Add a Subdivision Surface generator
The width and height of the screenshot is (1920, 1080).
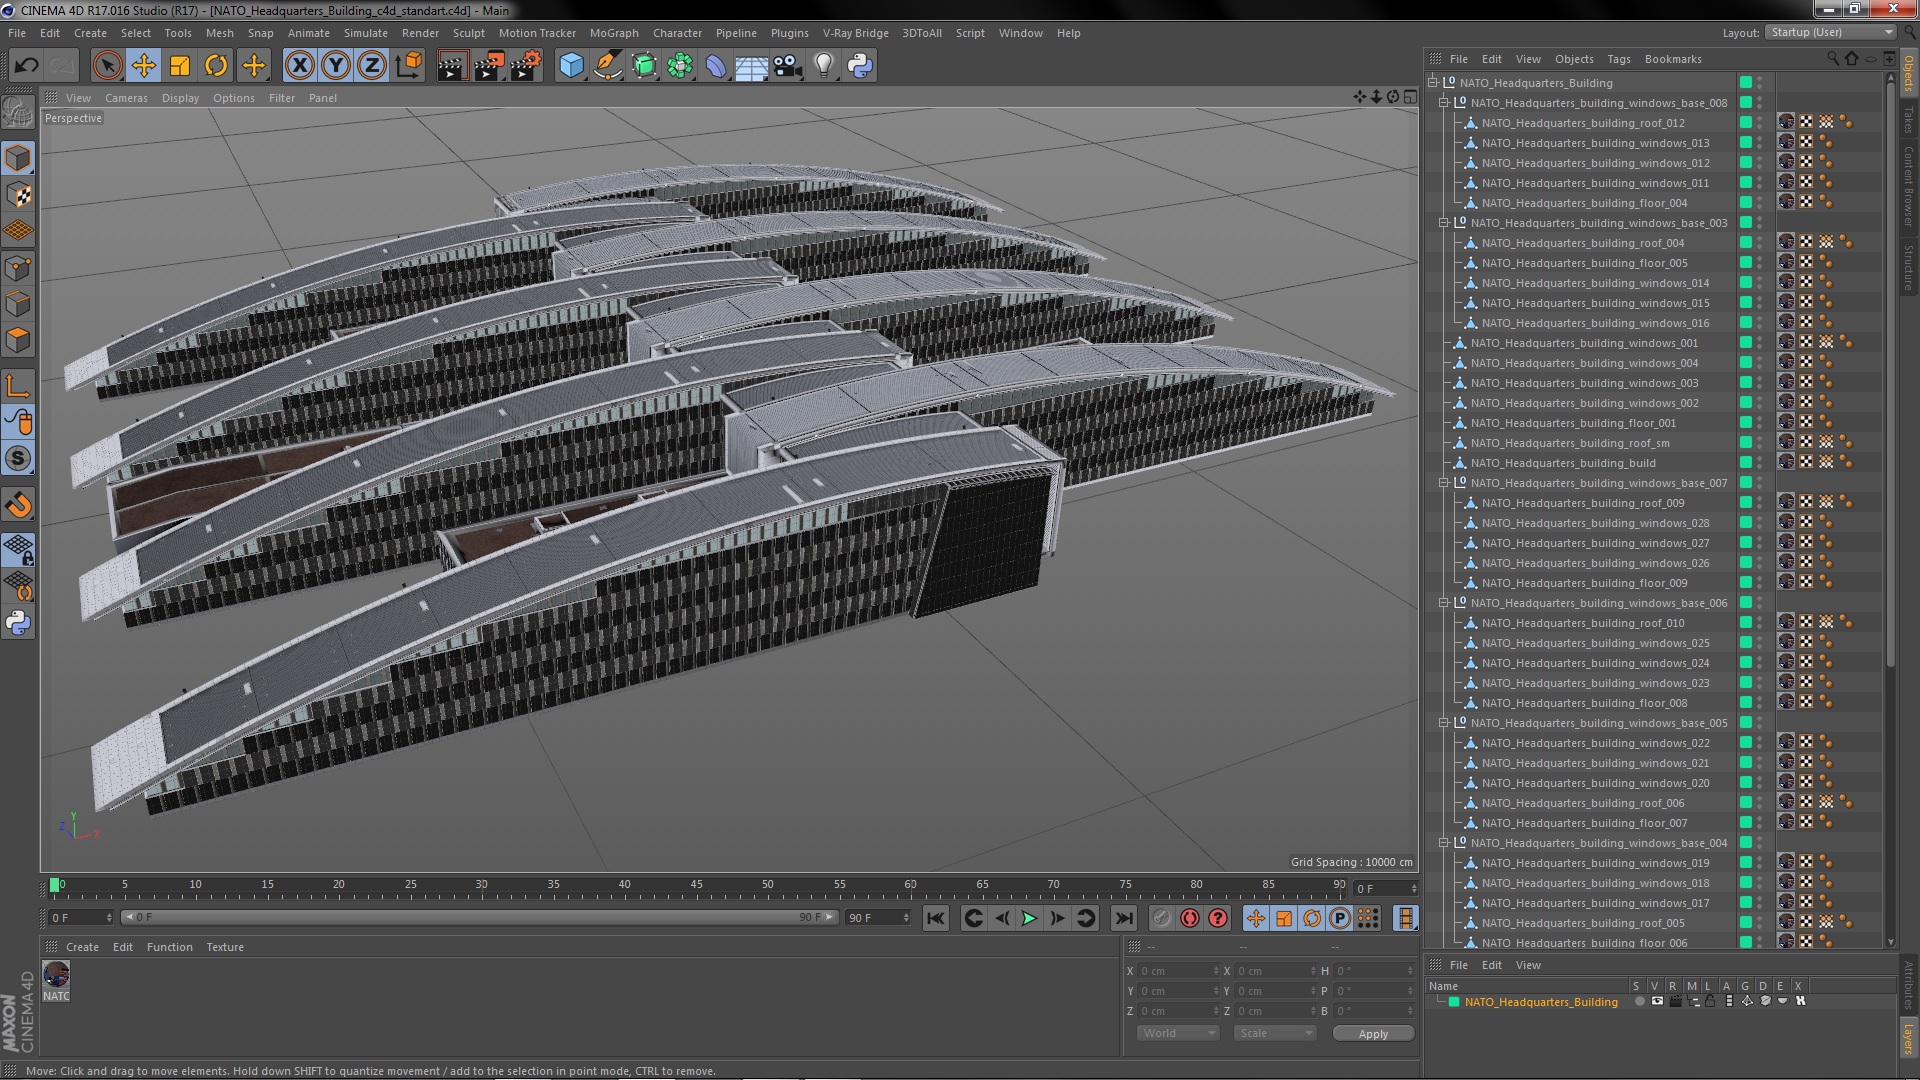click(x=644, y=66)
